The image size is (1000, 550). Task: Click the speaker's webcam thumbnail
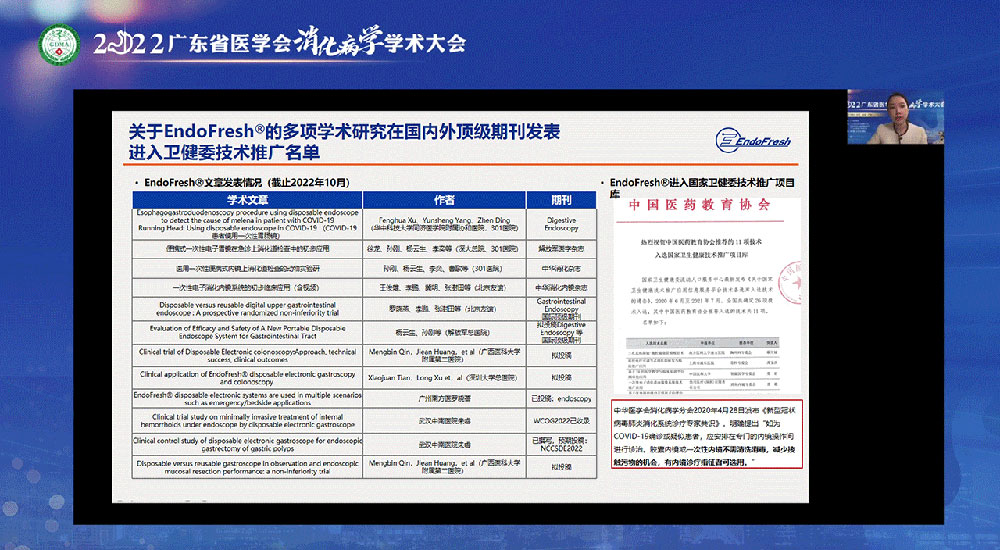coord(895,117)
